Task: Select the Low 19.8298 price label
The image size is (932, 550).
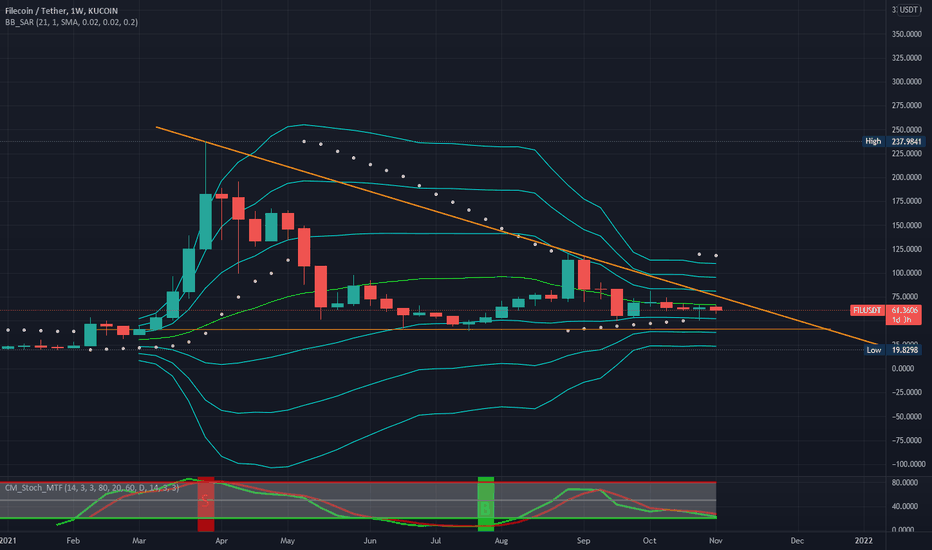Action: coord(893,350)
